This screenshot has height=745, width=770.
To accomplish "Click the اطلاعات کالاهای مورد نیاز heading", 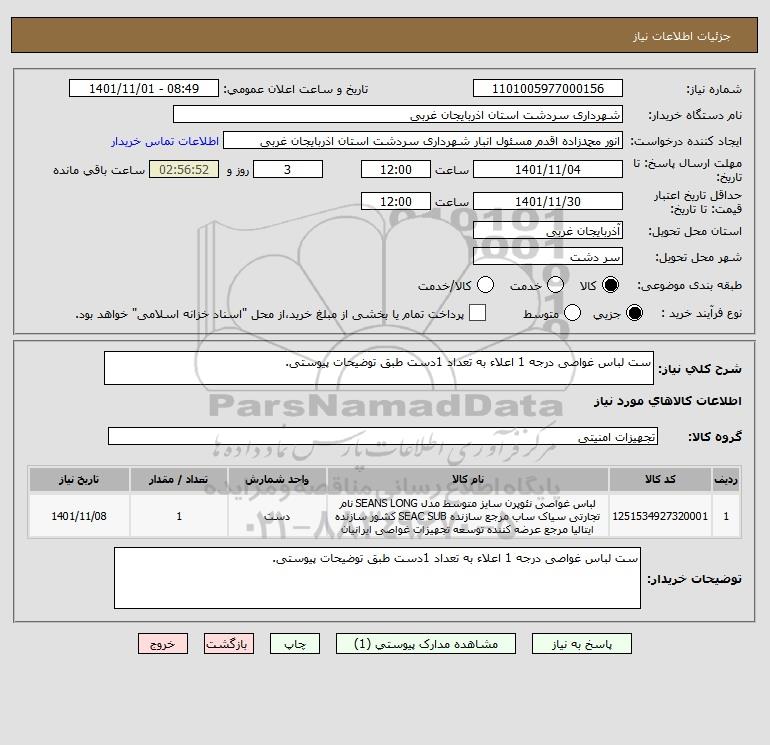I will click(667, 401).
